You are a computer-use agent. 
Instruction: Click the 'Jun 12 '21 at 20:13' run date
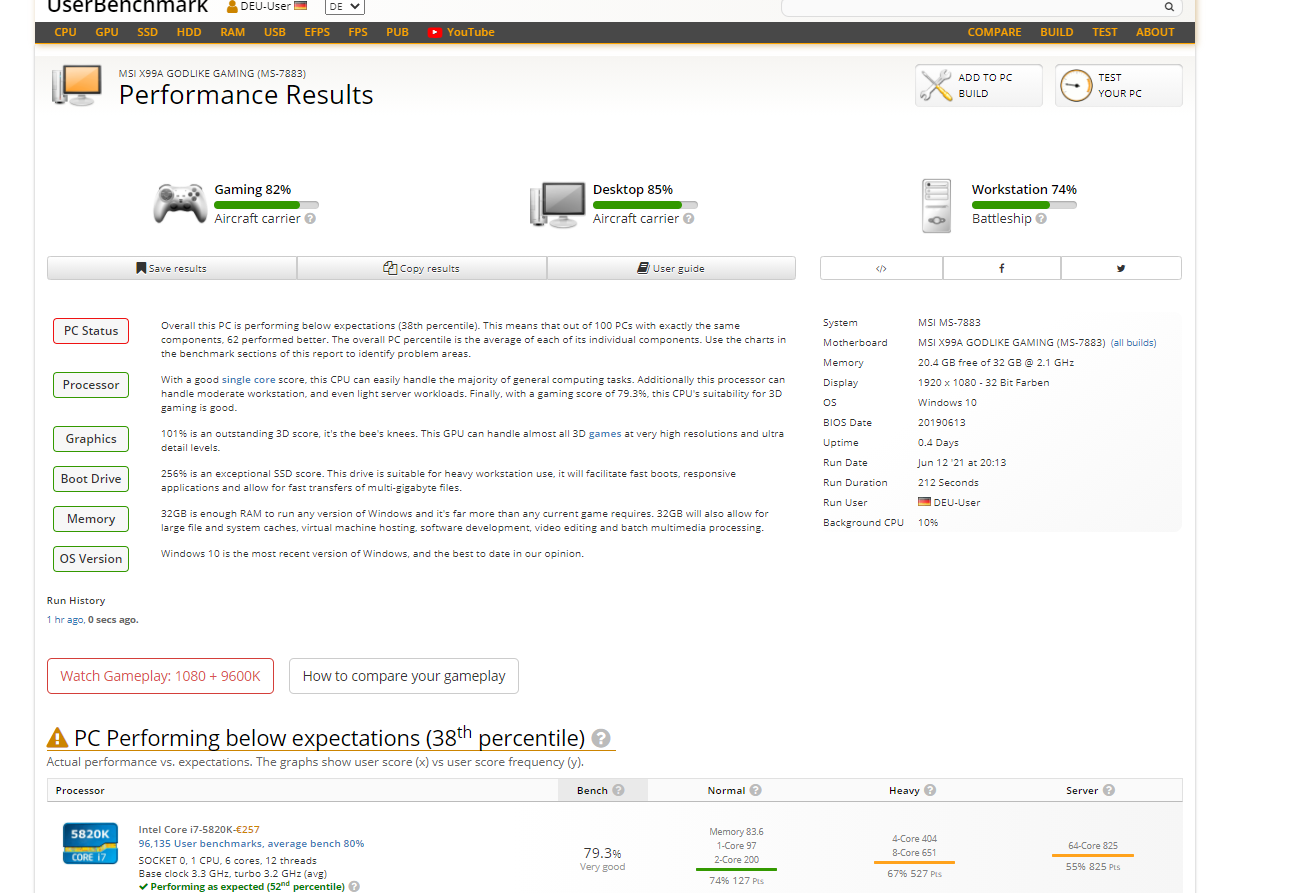962,463
